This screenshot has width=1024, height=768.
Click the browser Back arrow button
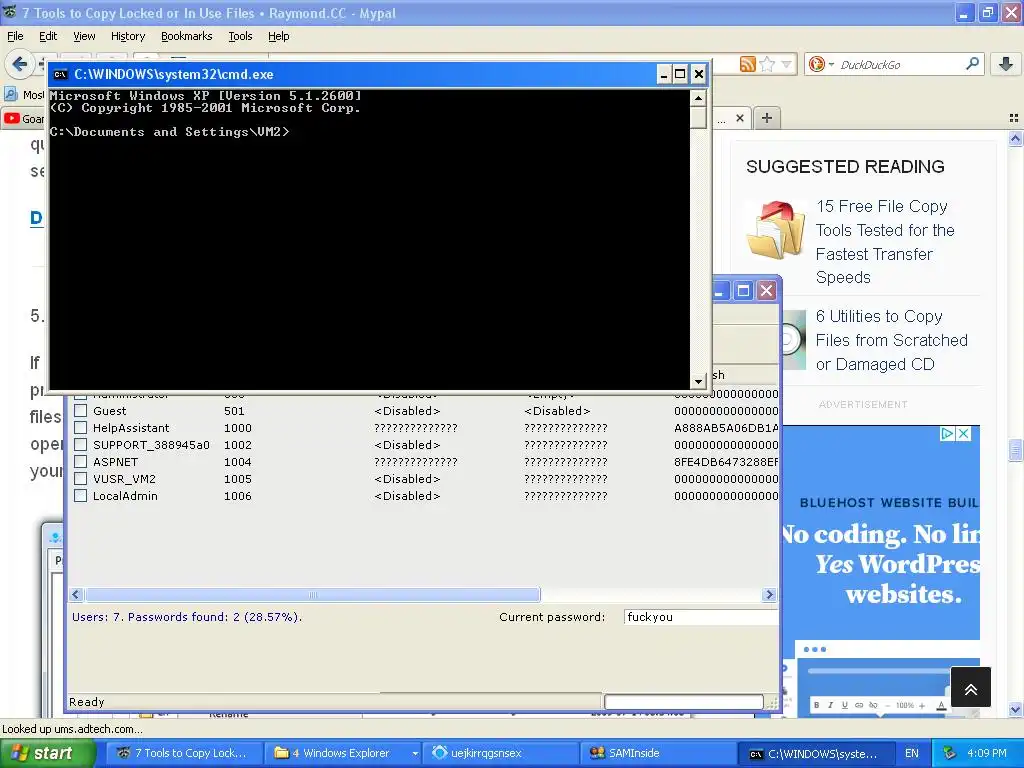tap(20, 64)
